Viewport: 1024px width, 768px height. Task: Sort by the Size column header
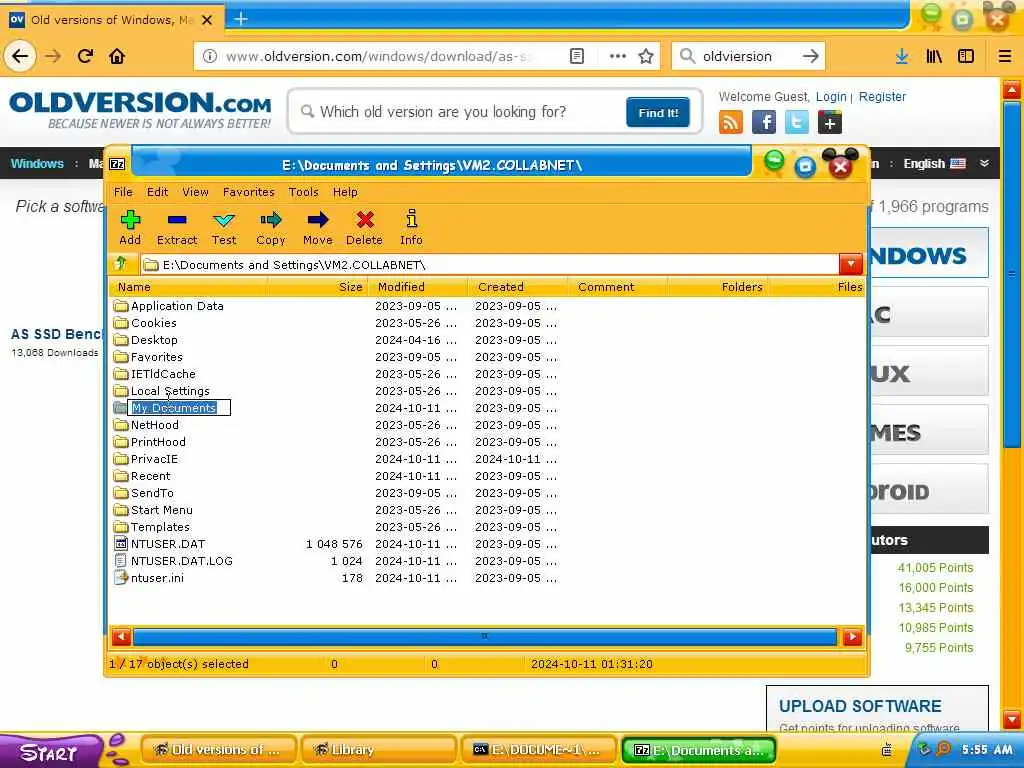click(318, 287)
